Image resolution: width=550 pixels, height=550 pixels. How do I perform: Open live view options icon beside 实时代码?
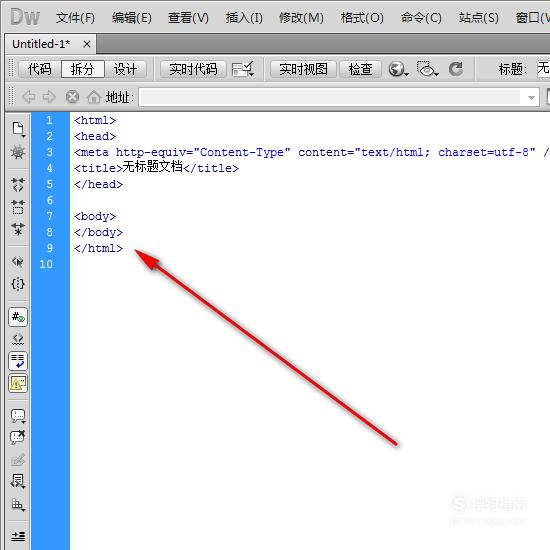243,69
